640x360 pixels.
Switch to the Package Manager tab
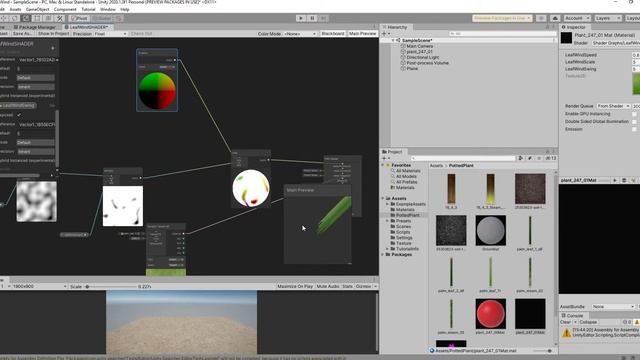coord(34,27)
